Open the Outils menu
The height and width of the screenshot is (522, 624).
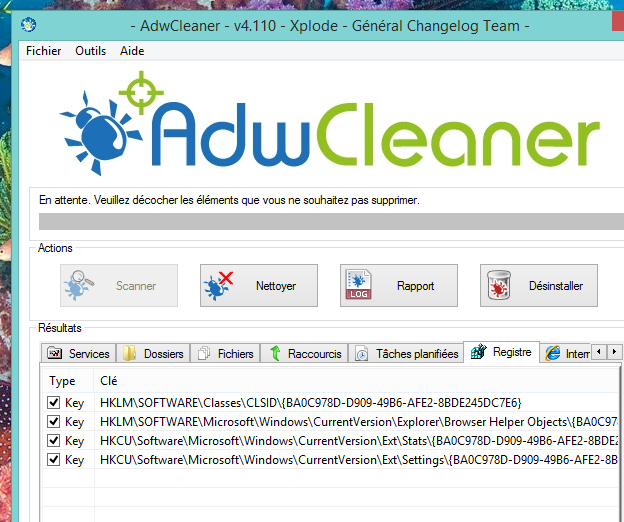(x=91, y=51)
